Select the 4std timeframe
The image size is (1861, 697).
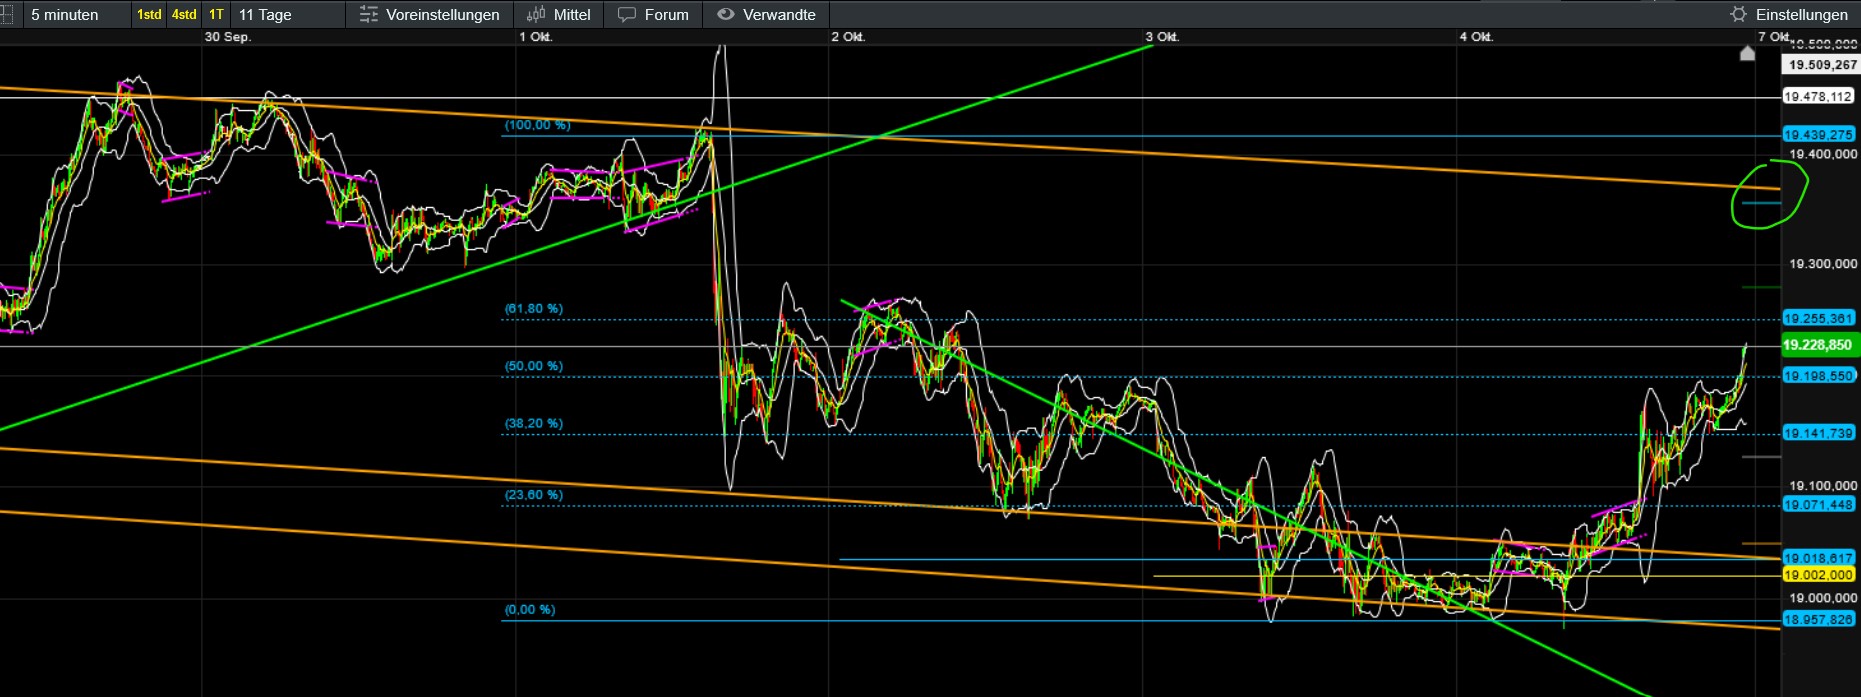coord(184,14)
